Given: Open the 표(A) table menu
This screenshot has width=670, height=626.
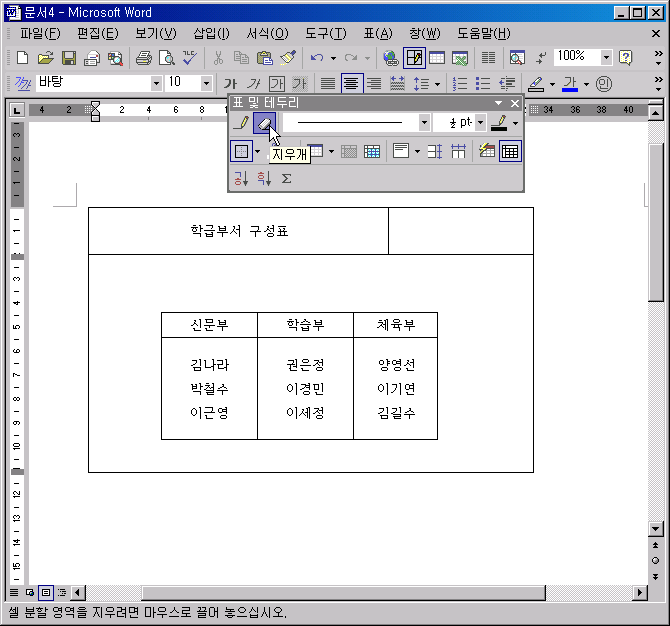Looking at the screenshot, I should coord(377,33).
